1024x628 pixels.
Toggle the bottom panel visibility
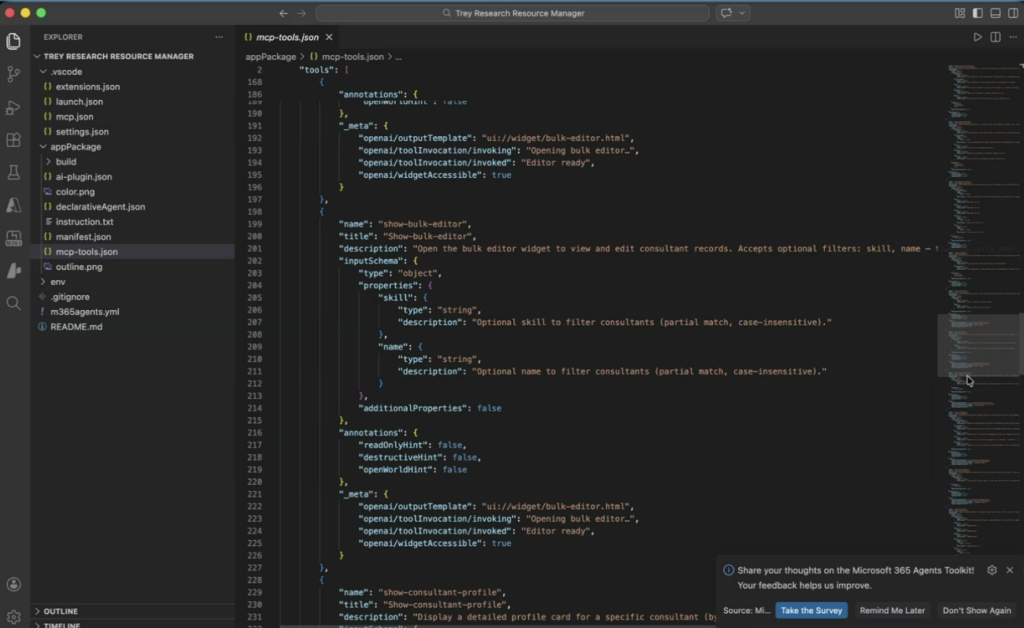pos(995,13)
